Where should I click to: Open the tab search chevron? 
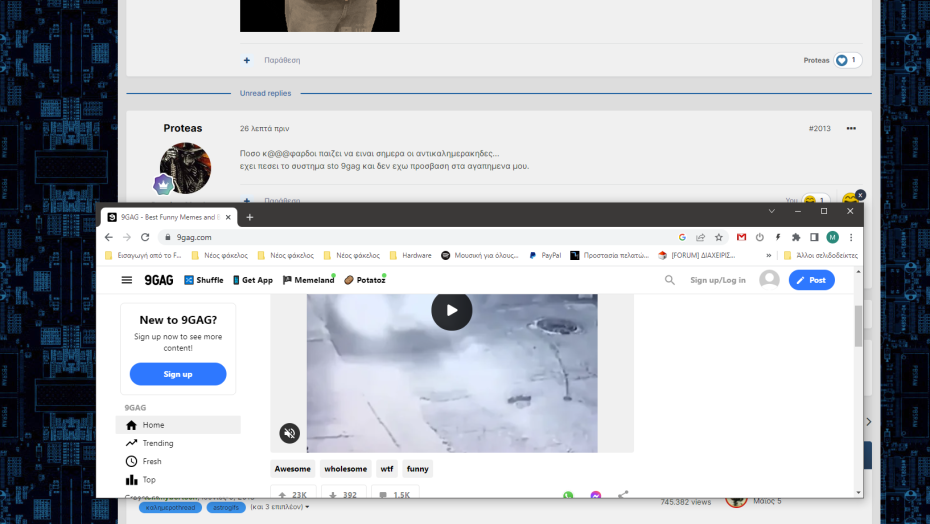coord(772,211)
